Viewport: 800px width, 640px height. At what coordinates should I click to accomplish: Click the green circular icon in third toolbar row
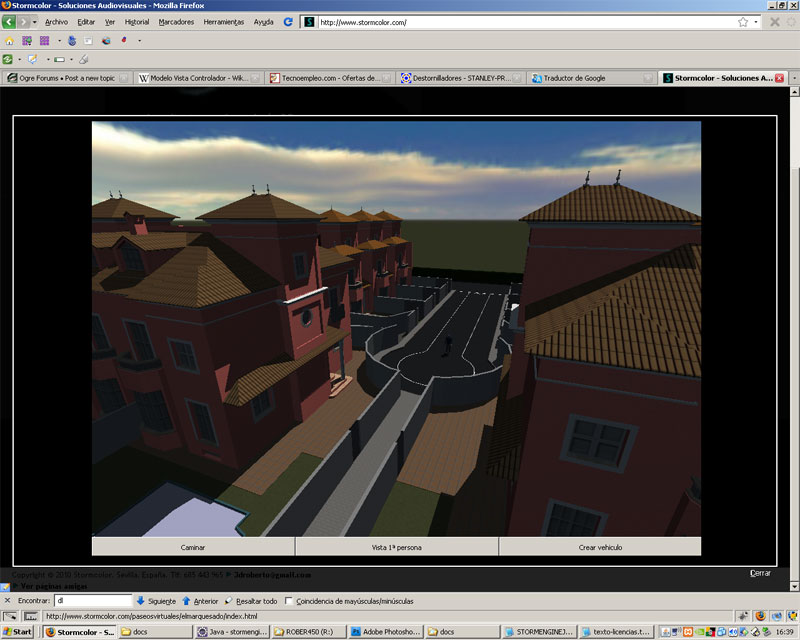pos(8,60)
